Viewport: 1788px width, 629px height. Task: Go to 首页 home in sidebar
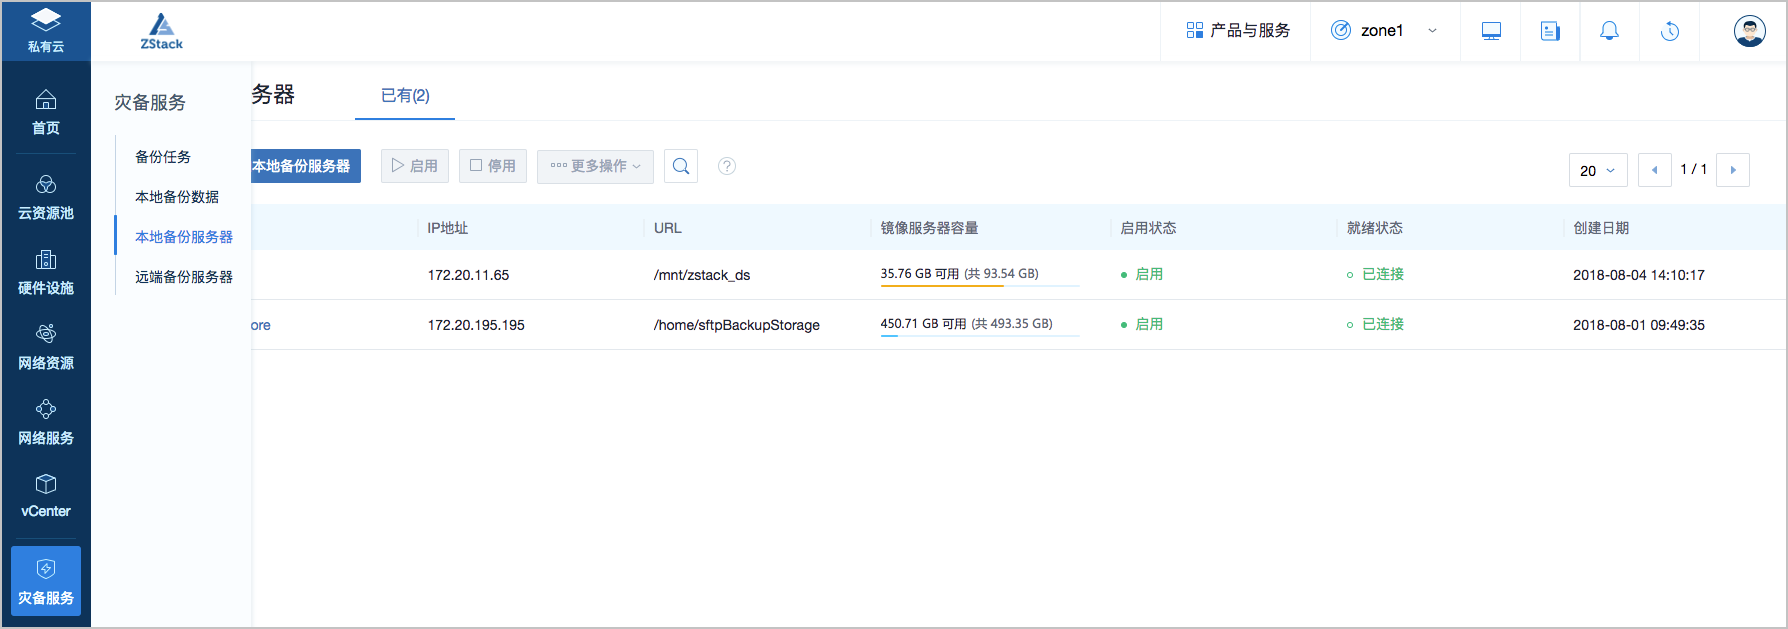[x=46, y=113]
